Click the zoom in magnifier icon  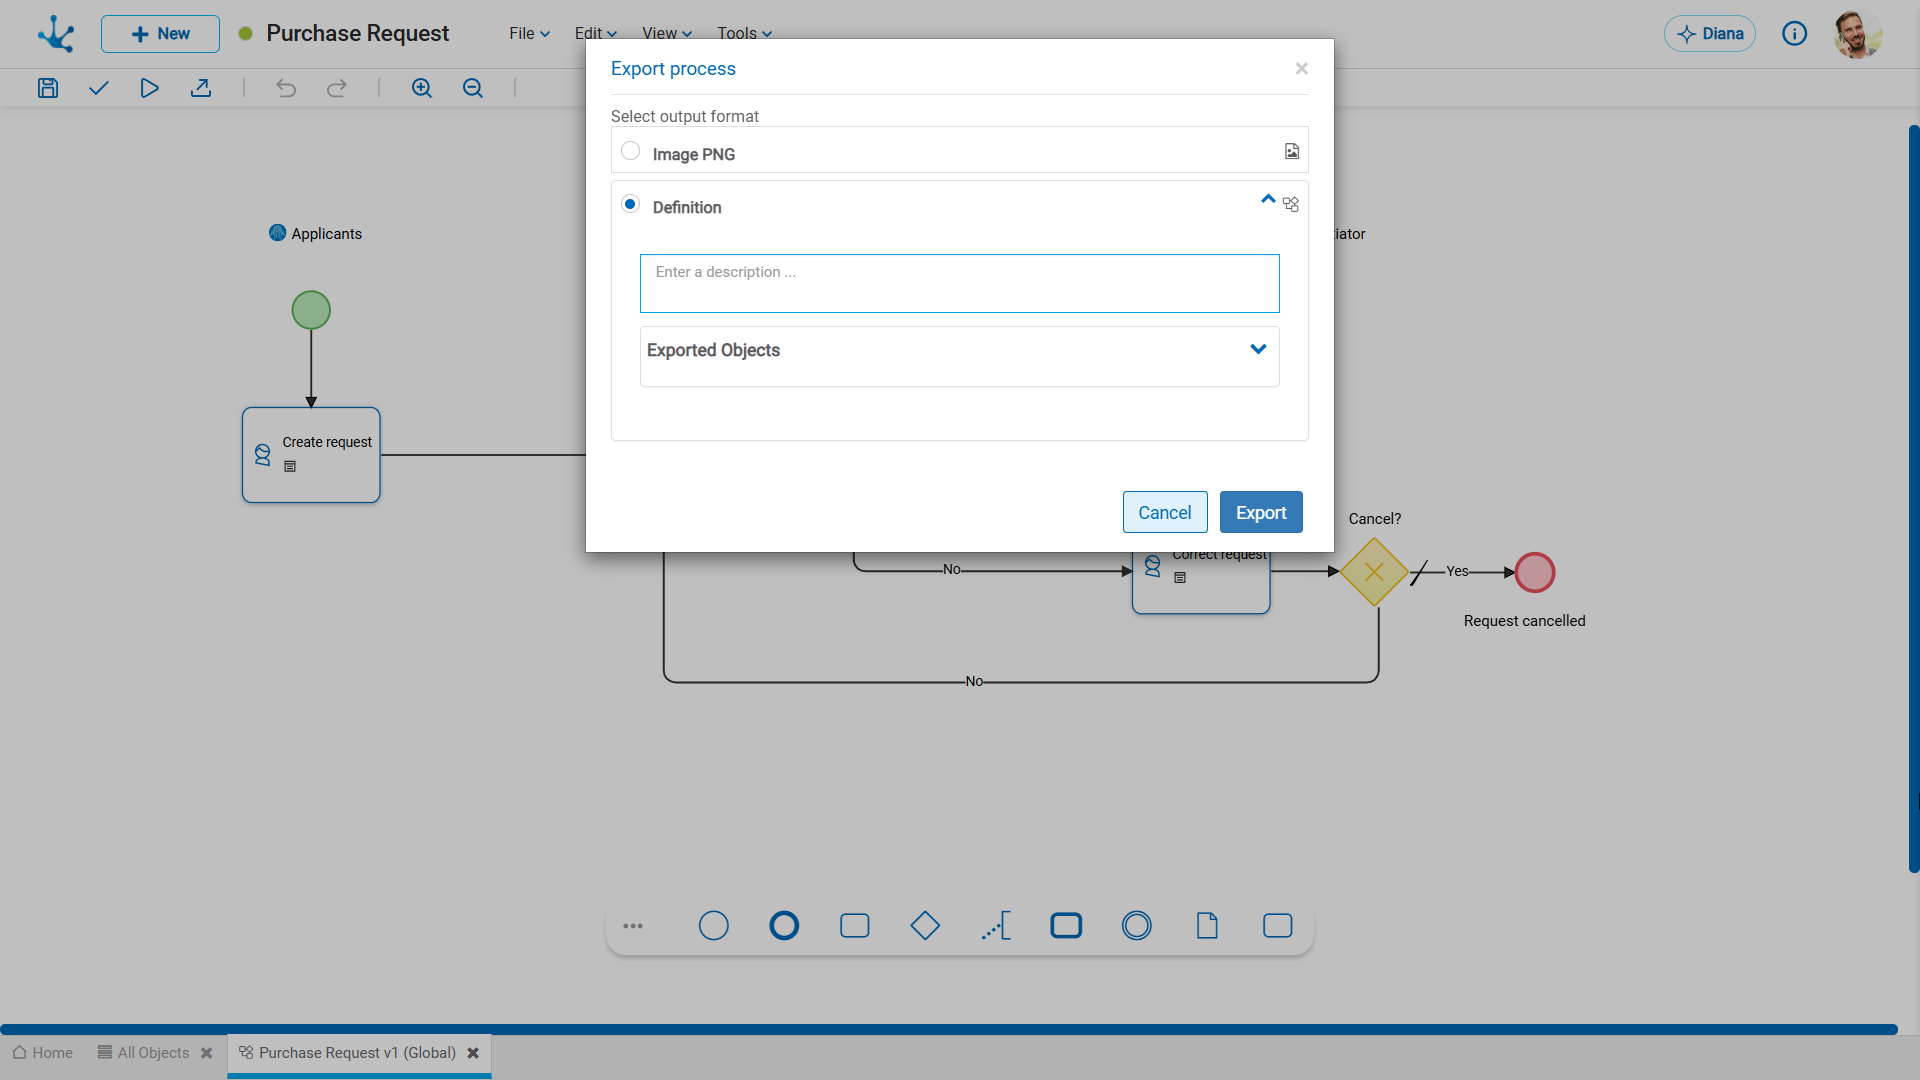point(422,88)
